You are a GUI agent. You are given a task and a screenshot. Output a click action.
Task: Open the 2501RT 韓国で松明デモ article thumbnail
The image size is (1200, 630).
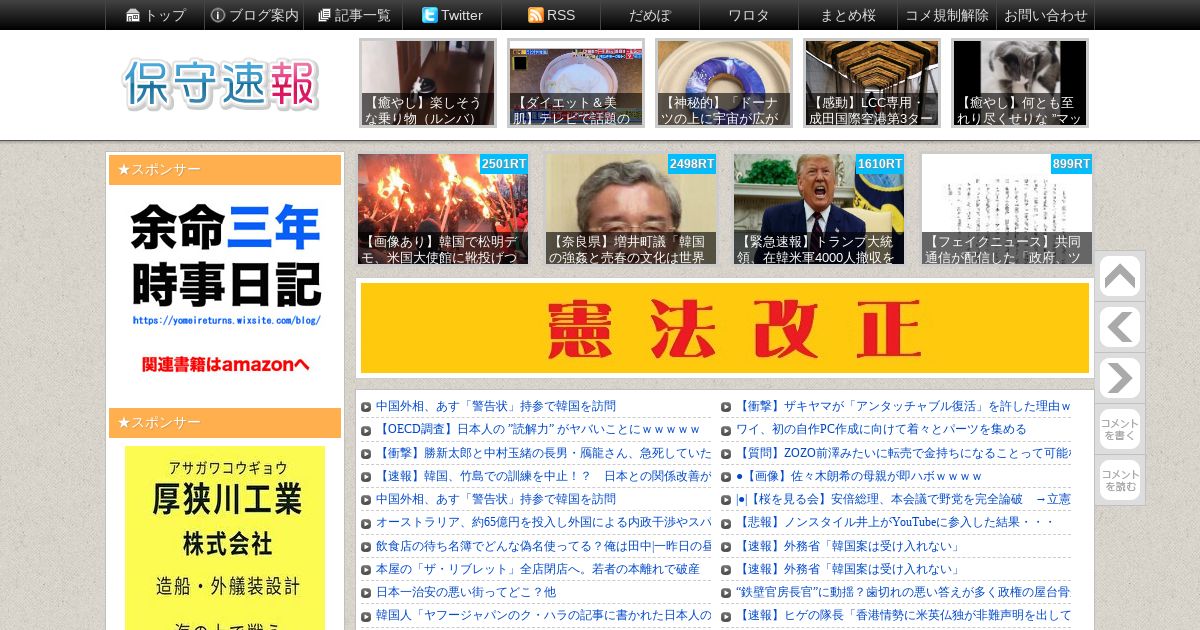click(443, 209)
